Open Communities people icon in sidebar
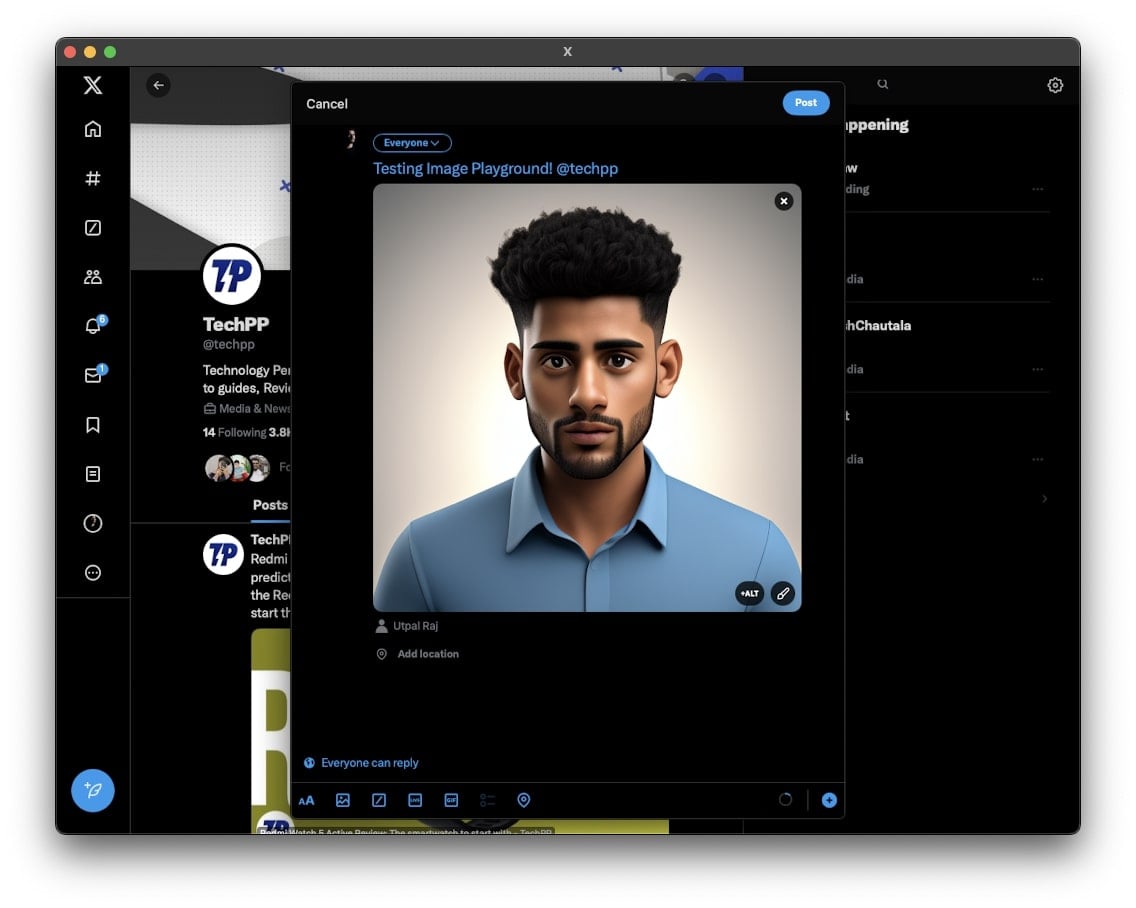Screen dimensions: 1136x908 coord(93,277)
